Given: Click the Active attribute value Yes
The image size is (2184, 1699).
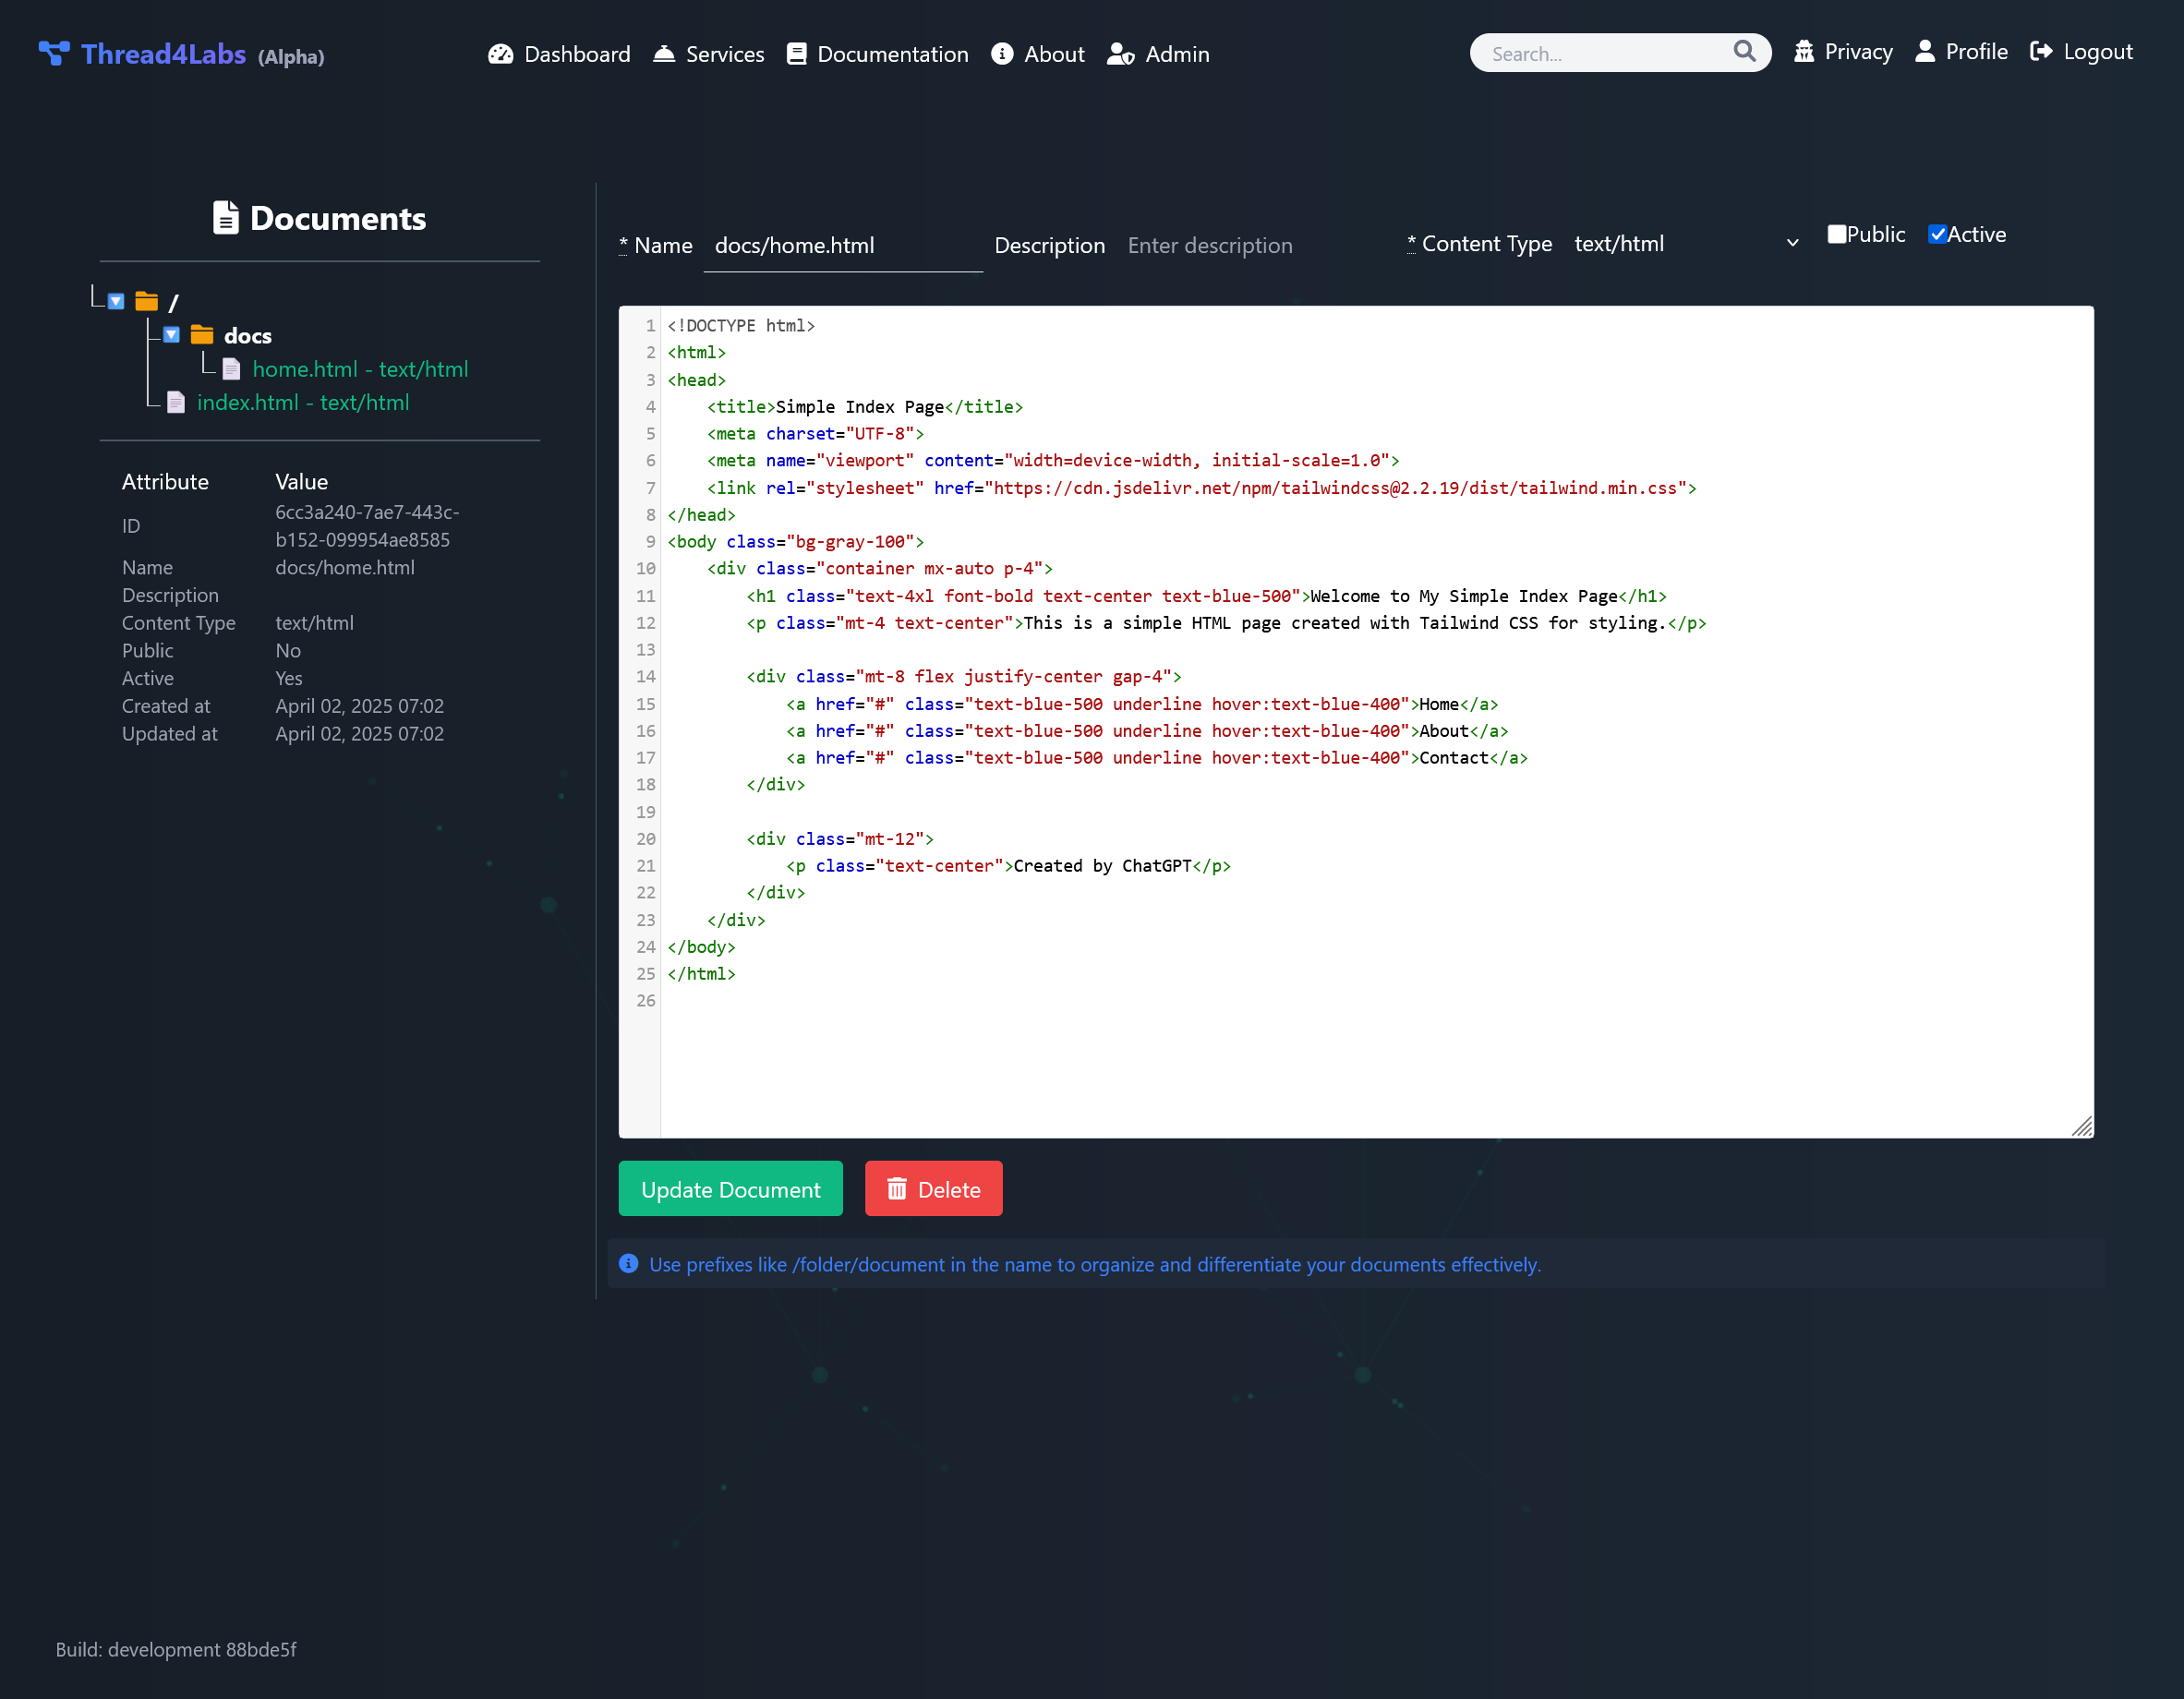Looking at the screenshot, I should pos(288,678).
